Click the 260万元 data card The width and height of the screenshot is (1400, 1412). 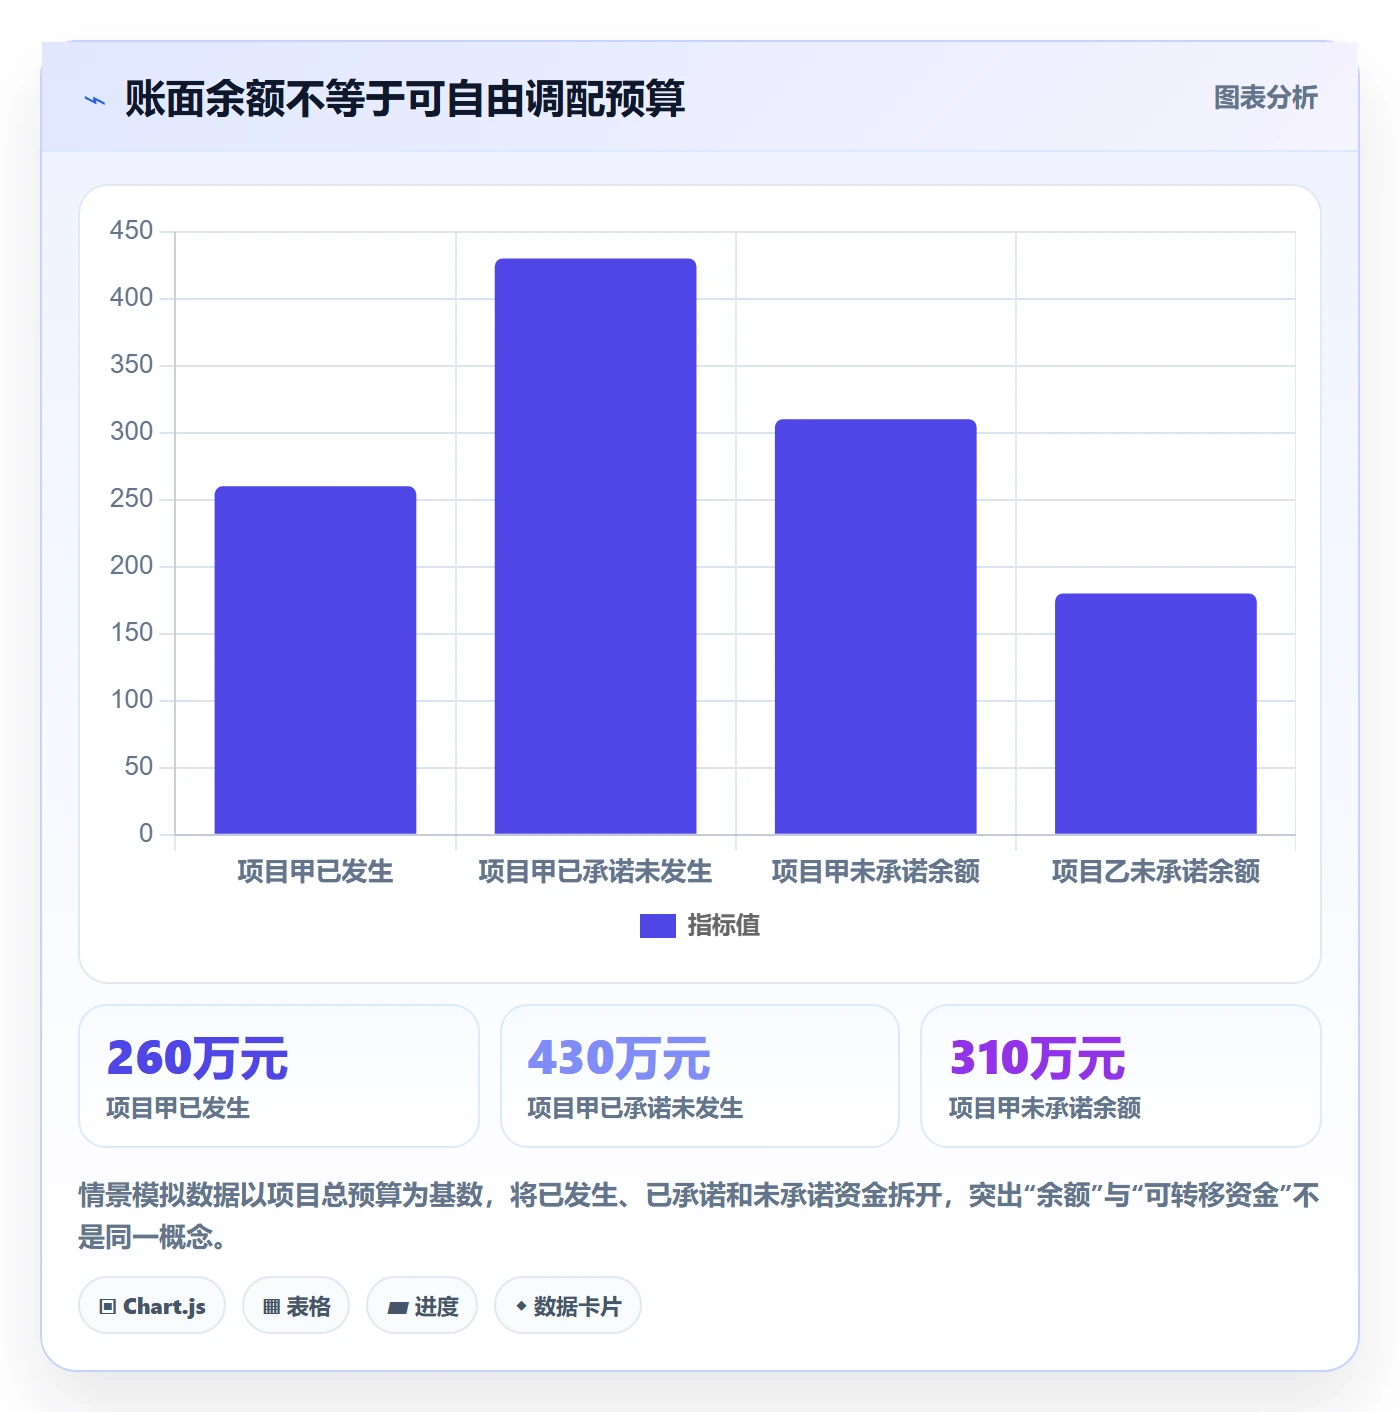pyautogui.click(x=279, y=1076)
